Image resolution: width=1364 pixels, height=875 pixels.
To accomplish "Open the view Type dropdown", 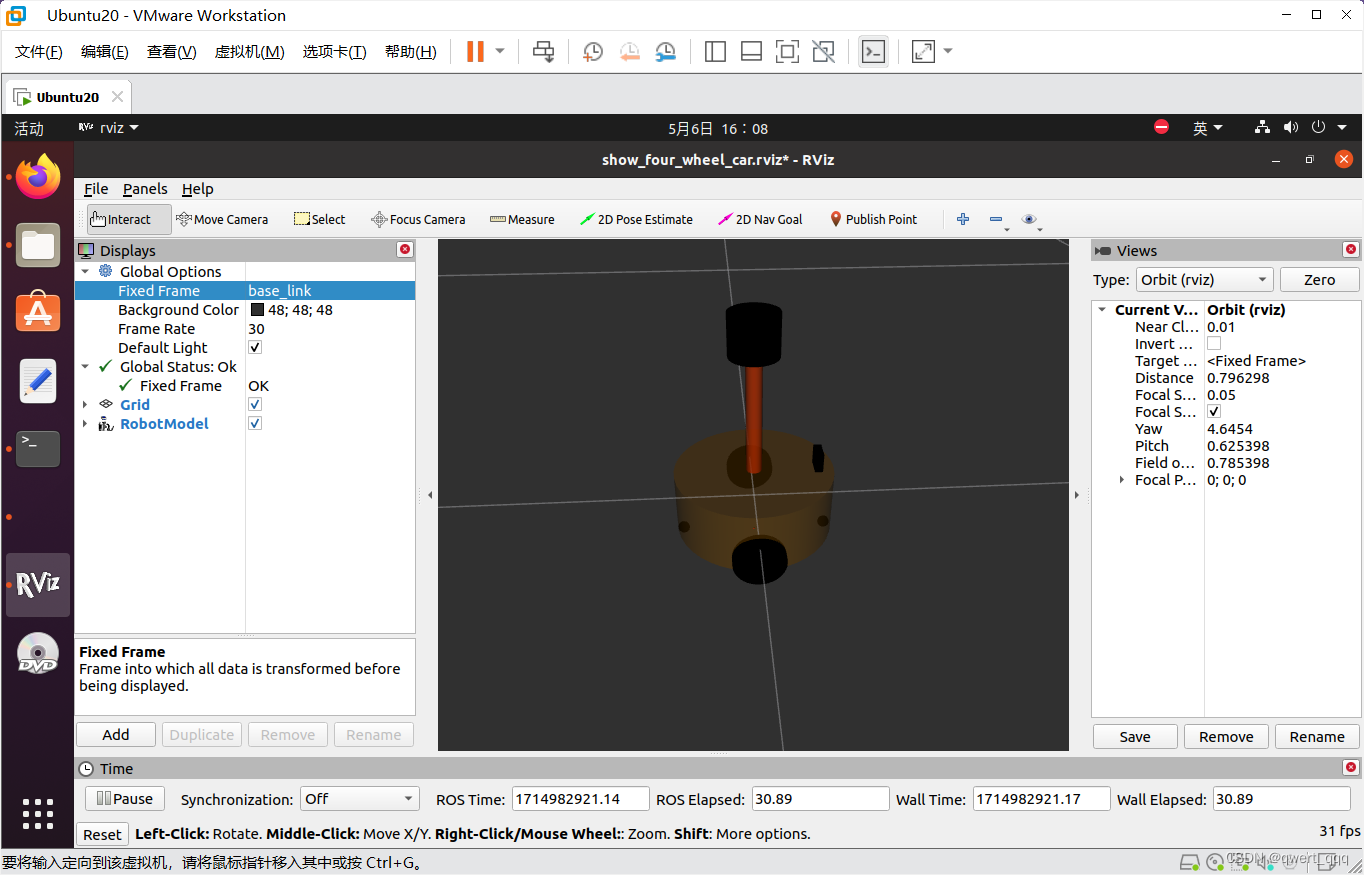I will tap(1204, 280).
